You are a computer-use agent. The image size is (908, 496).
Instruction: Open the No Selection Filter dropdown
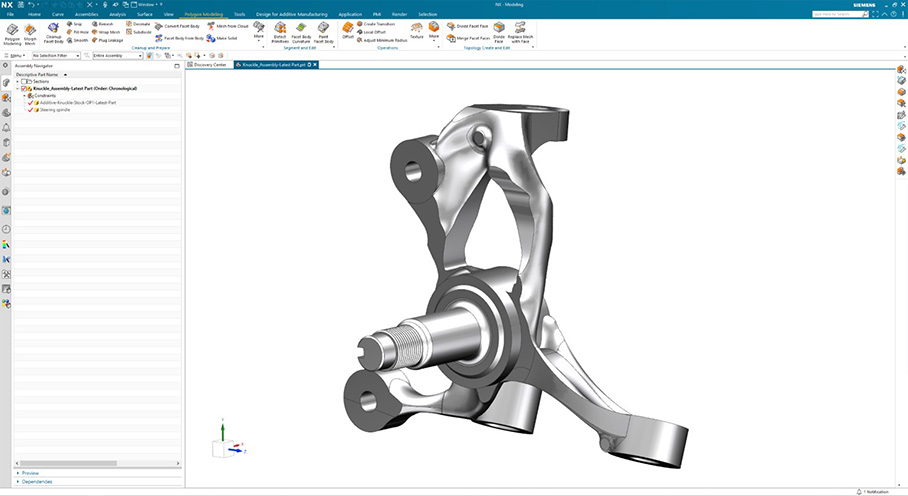pyautogui.click(x=59, y=56)
